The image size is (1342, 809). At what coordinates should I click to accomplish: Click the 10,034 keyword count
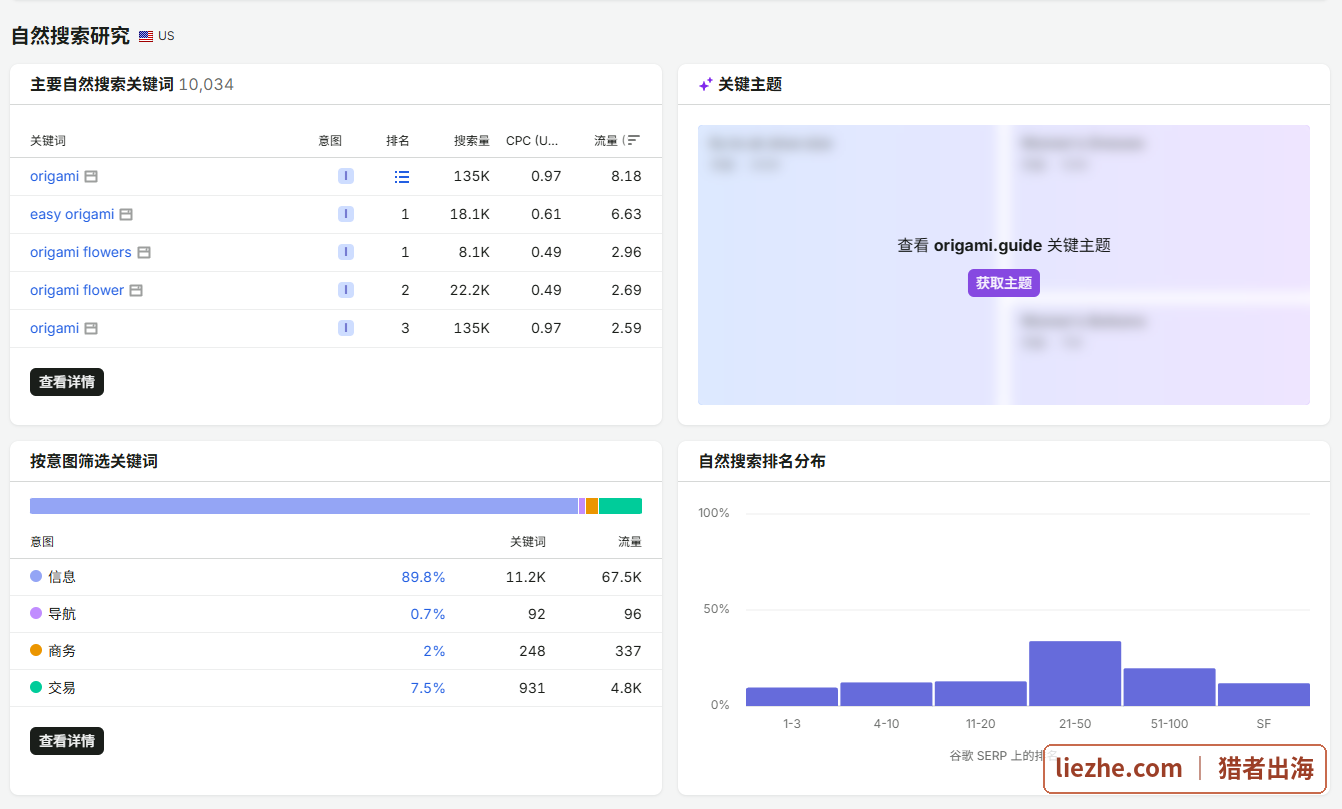(x=206, y=85)
